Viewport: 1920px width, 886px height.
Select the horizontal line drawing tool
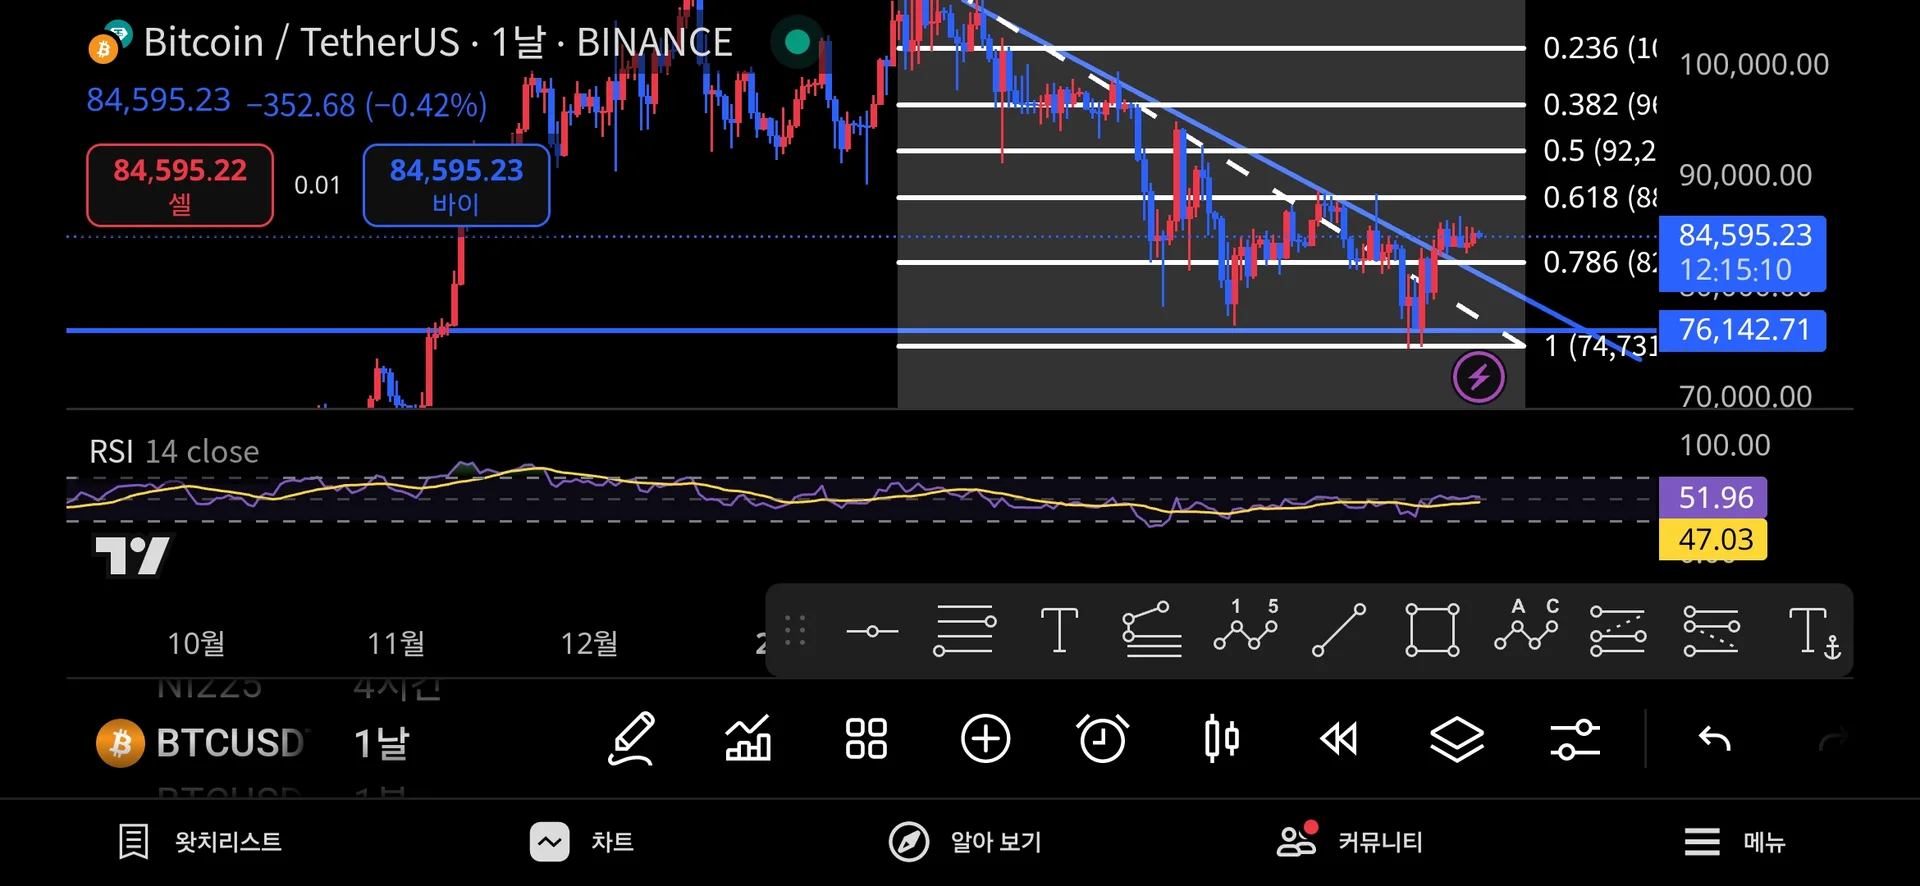pyautogui.click(x=872, y=631)
